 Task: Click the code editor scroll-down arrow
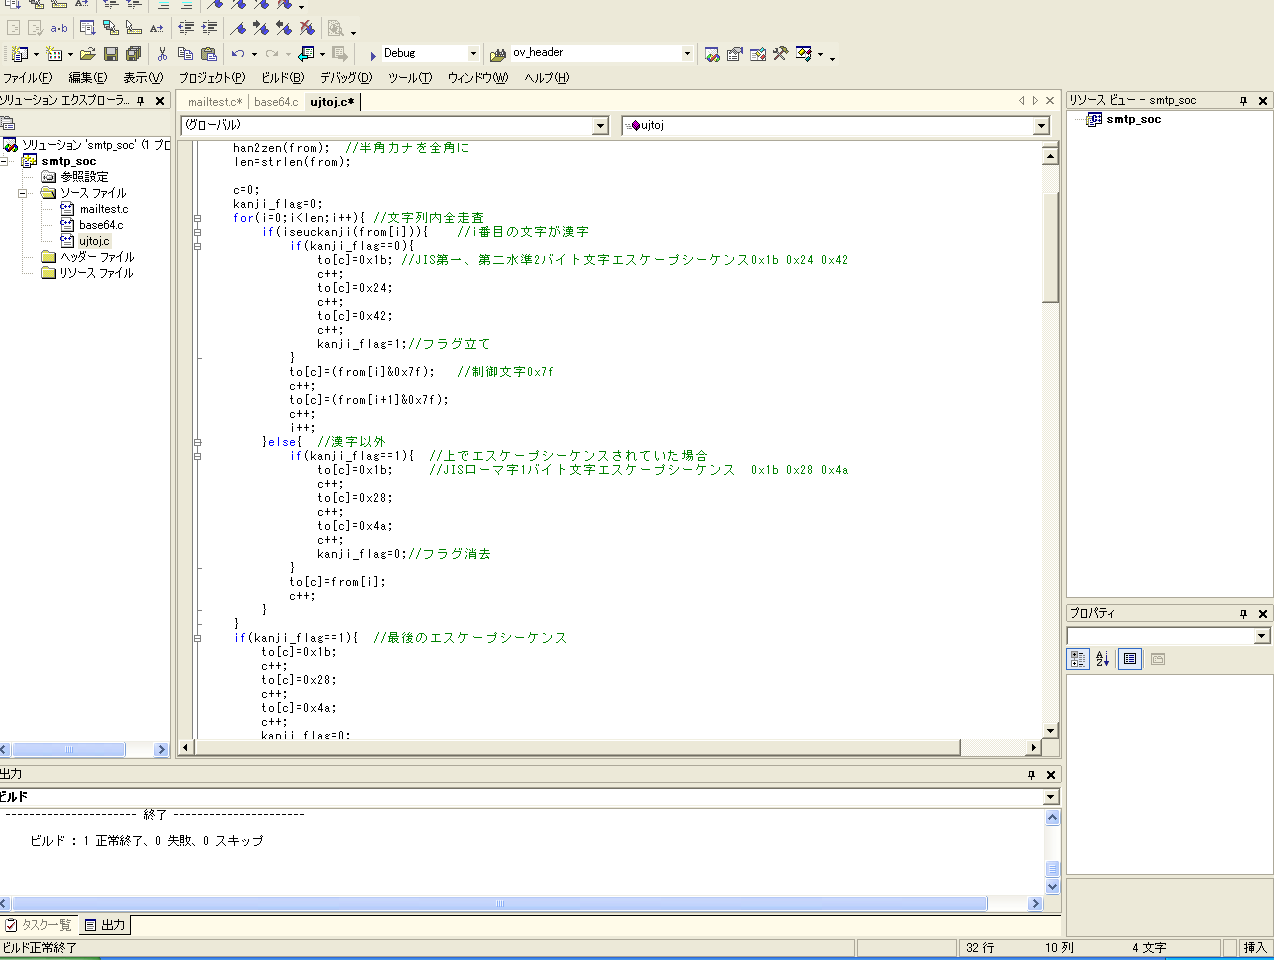coord(1050,731)
